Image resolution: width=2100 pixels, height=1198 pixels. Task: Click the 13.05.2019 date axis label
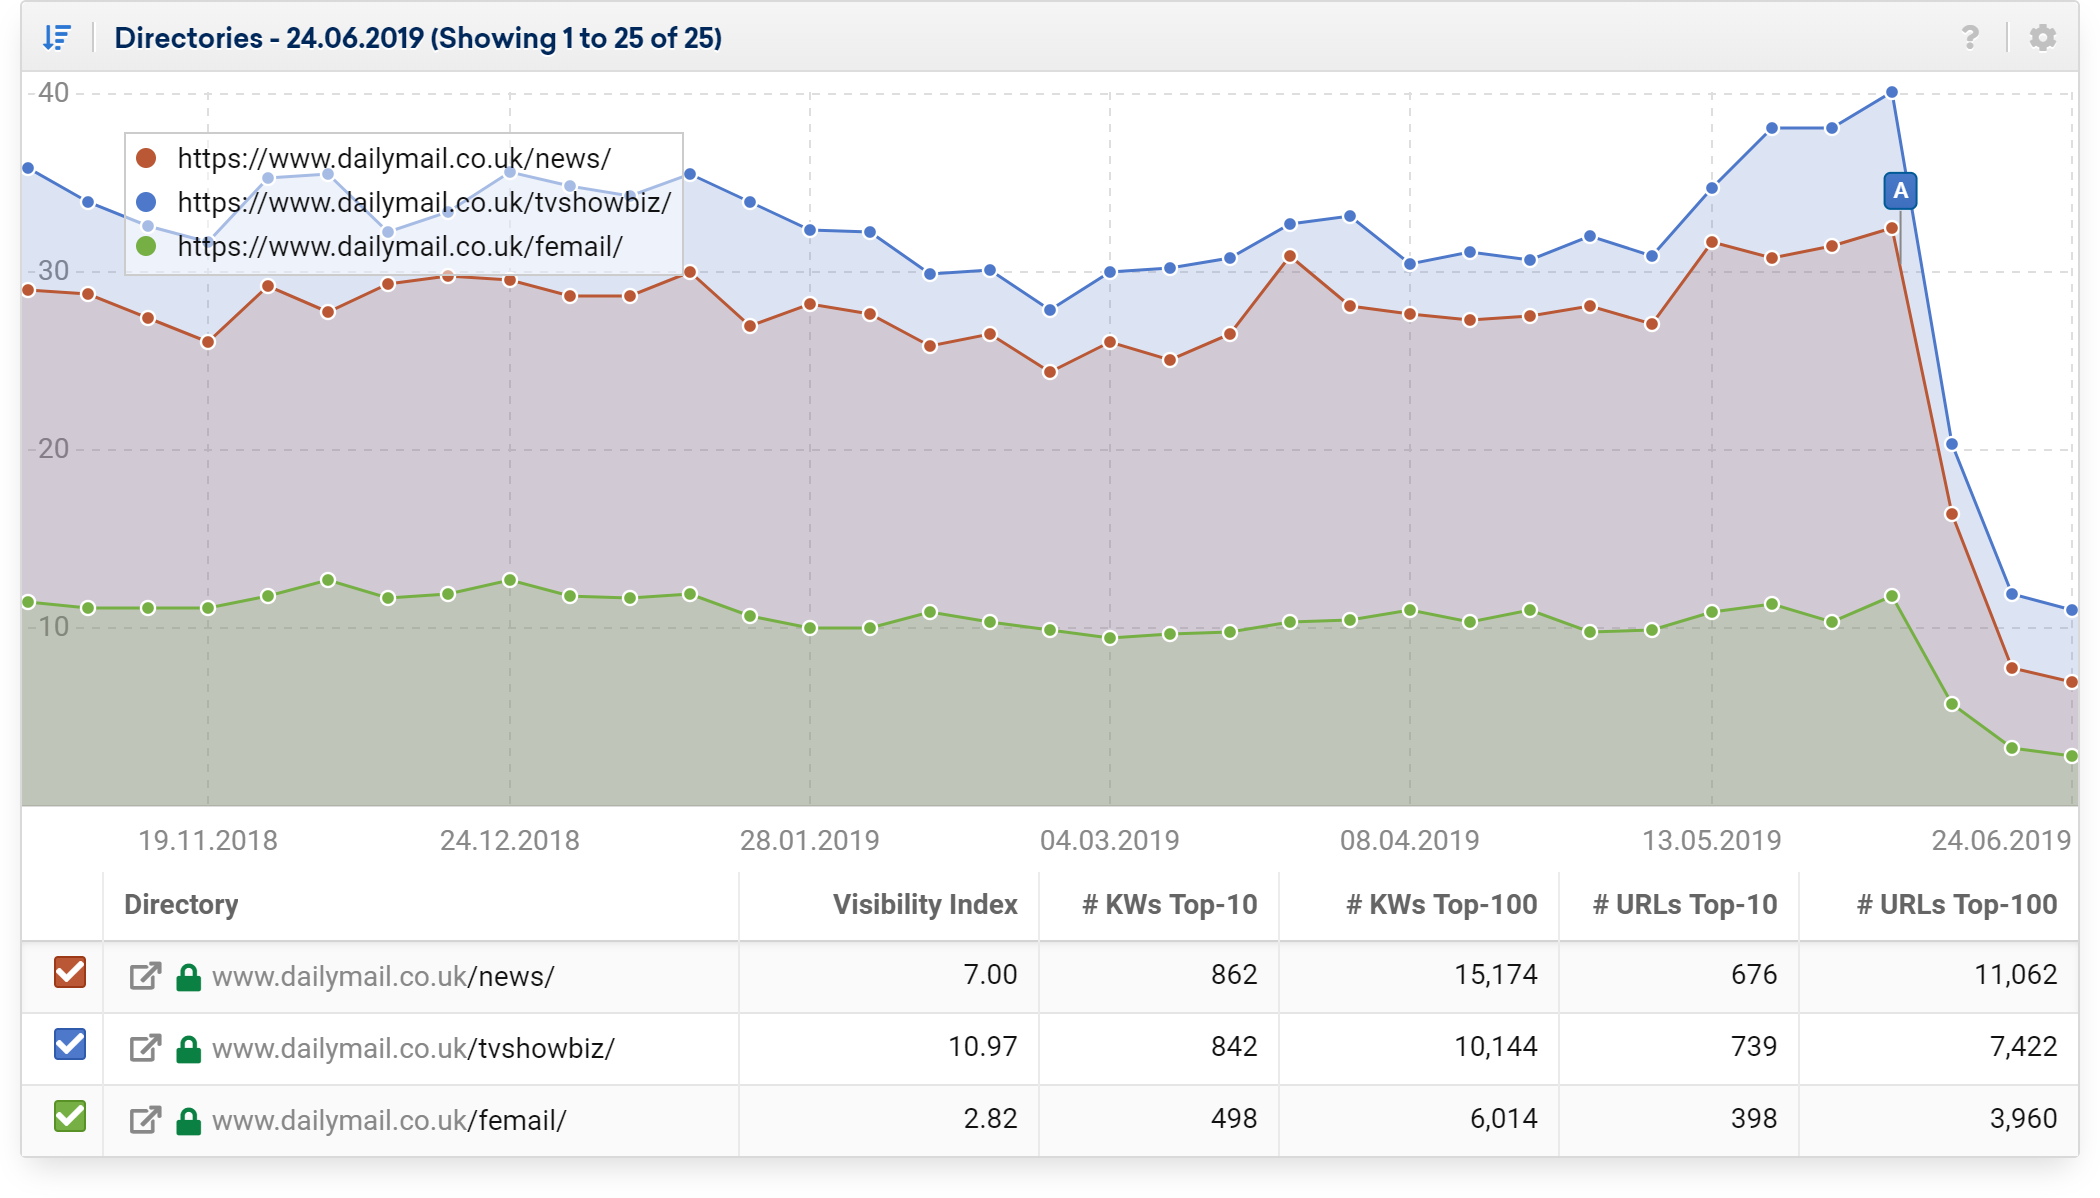tap(1712, 841)
